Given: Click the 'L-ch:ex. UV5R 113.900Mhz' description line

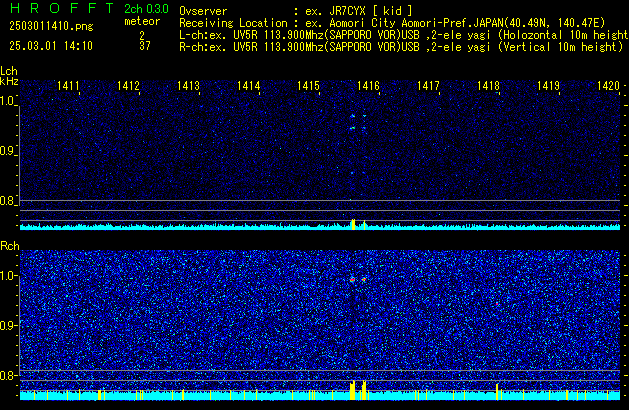Looking at the screenshot, I should tap(404, 35).
